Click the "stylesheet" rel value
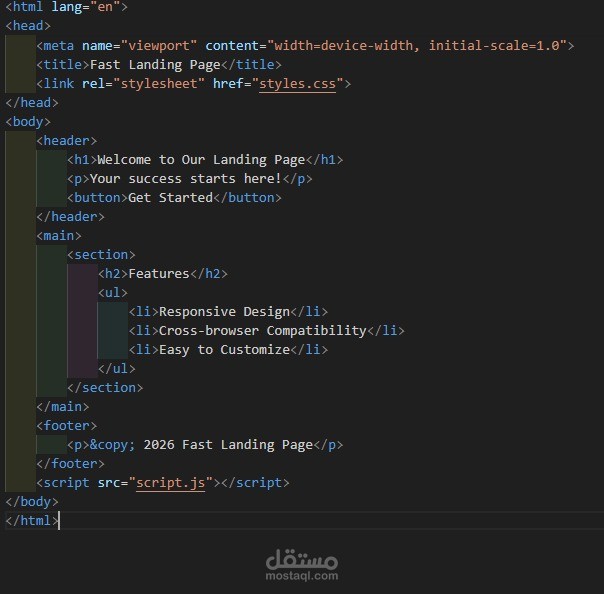Image resolution: width=604 pixels, height=594 pixels. click(x=159, y=84)
